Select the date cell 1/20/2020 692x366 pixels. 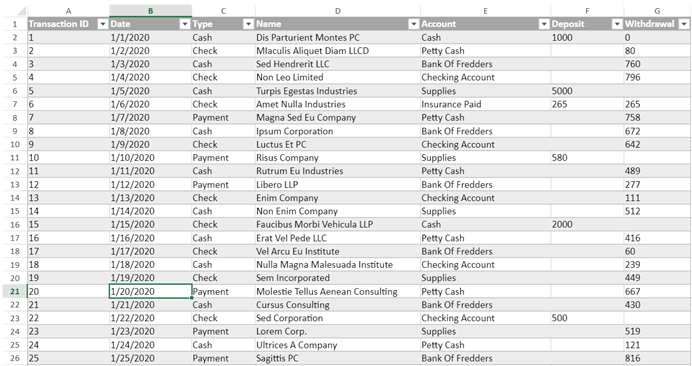tap(150, 291)
